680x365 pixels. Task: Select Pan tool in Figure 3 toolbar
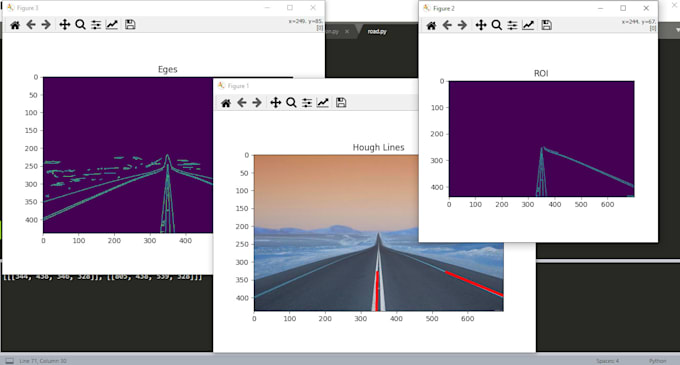[x=65, y=25]
